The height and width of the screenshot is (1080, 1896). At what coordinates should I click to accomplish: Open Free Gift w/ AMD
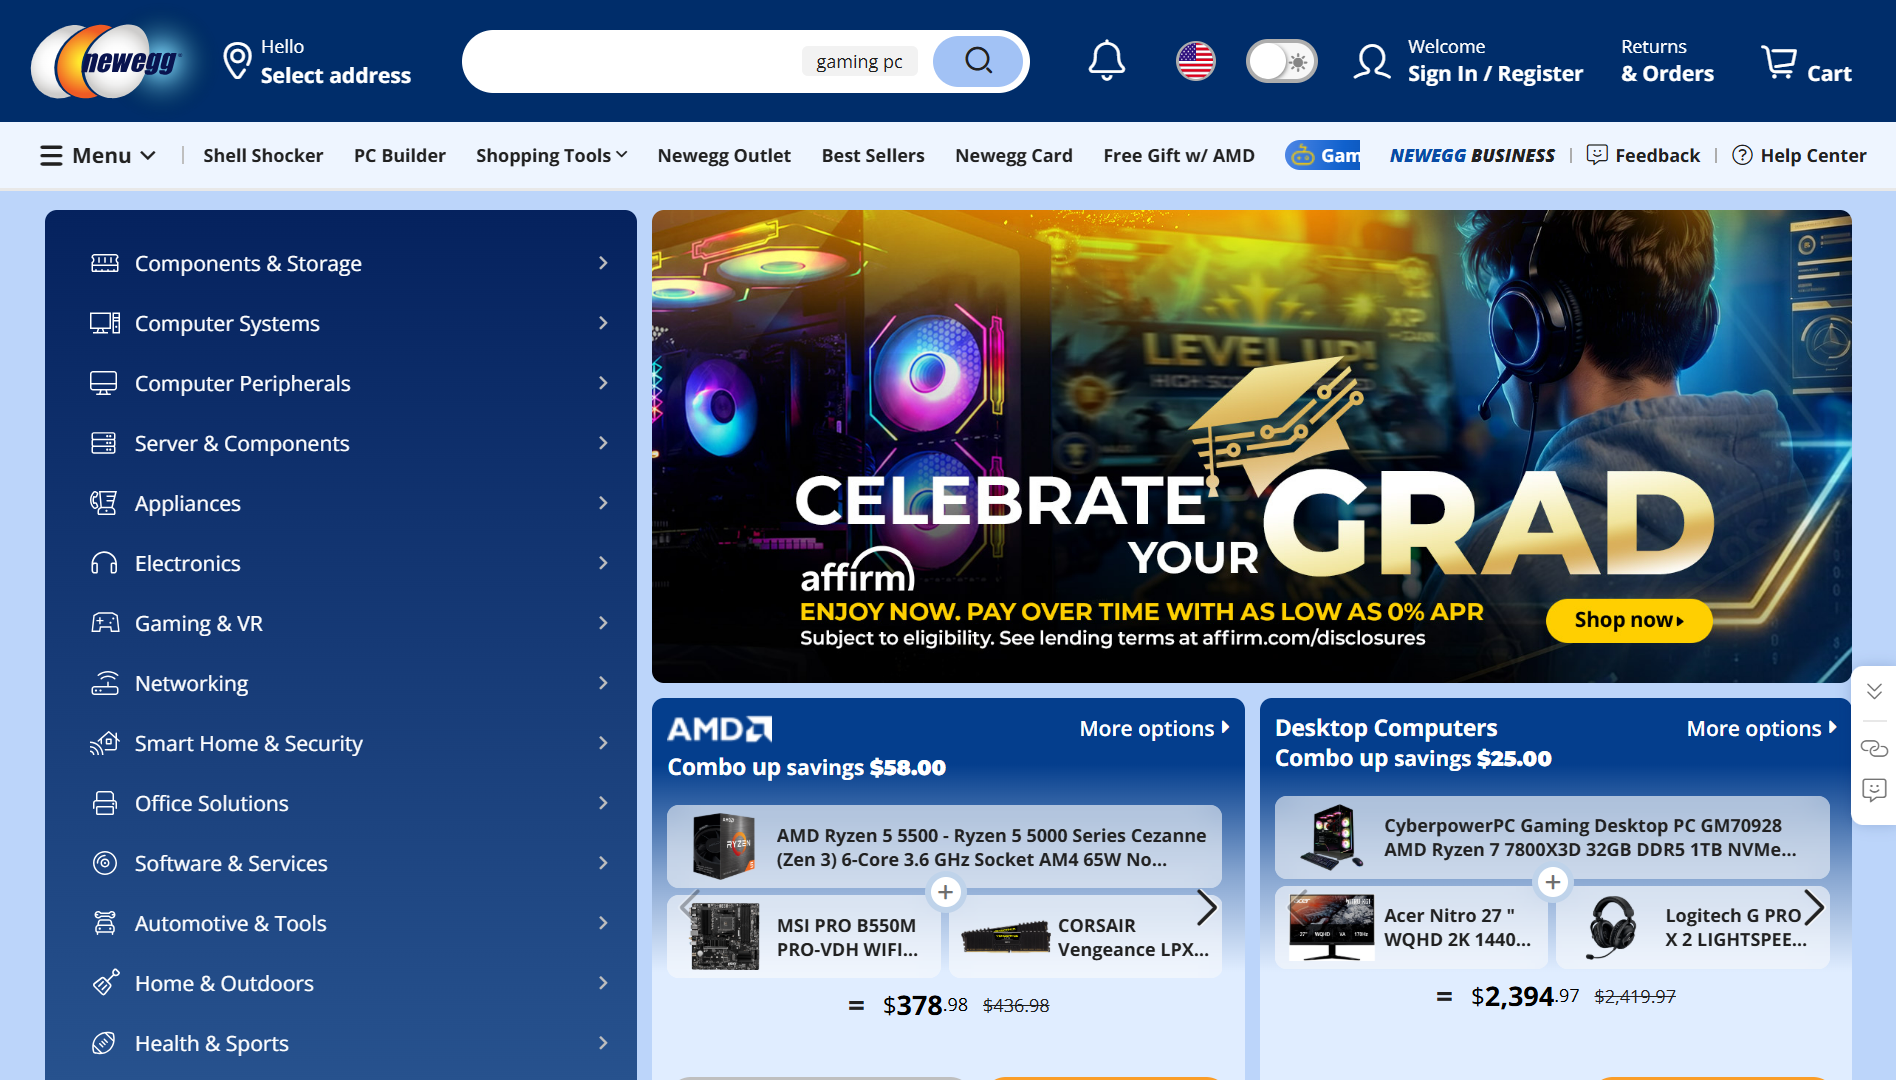pos(1179,155)
